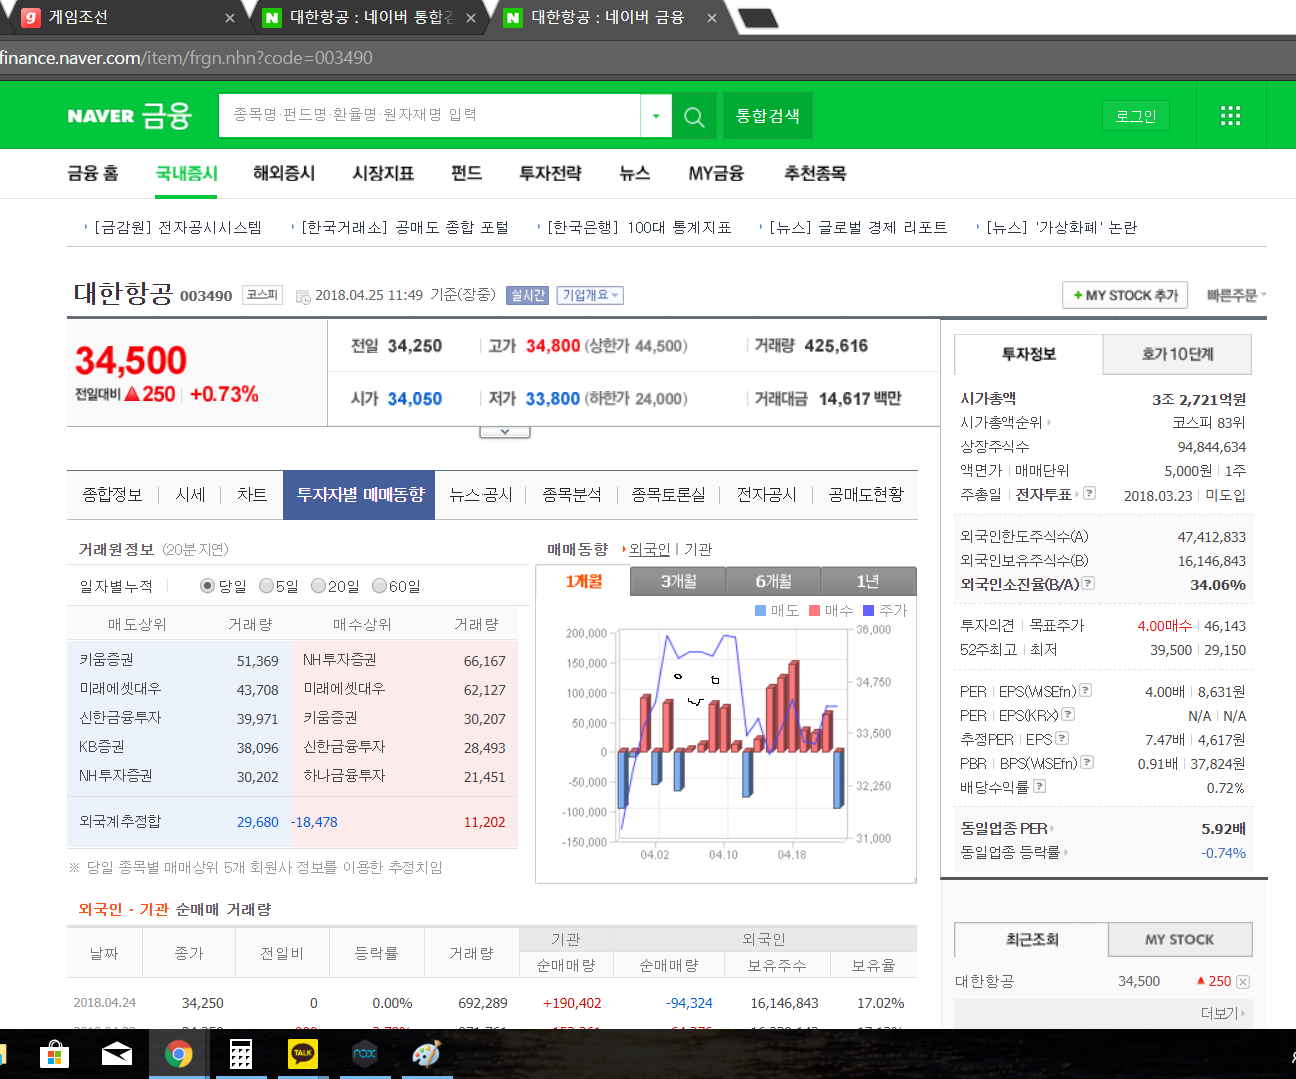The height and width of the screenshot is (1079, 1296).
Task: Expand the 기업개요 dropdown
Action: [590, 295]
